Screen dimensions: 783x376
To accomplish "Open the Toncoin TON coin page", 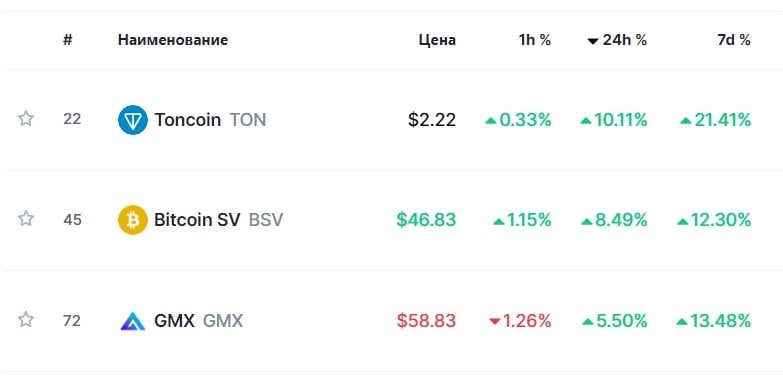I will coord(210,120).
